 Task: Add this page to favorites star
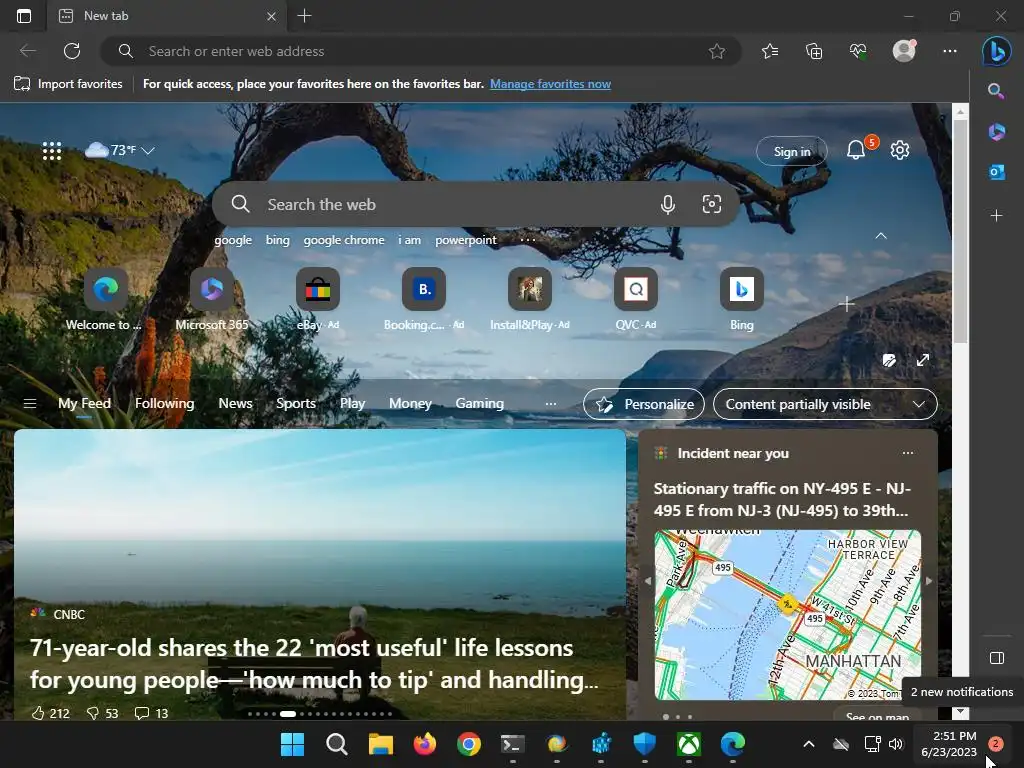coord(716,51)
